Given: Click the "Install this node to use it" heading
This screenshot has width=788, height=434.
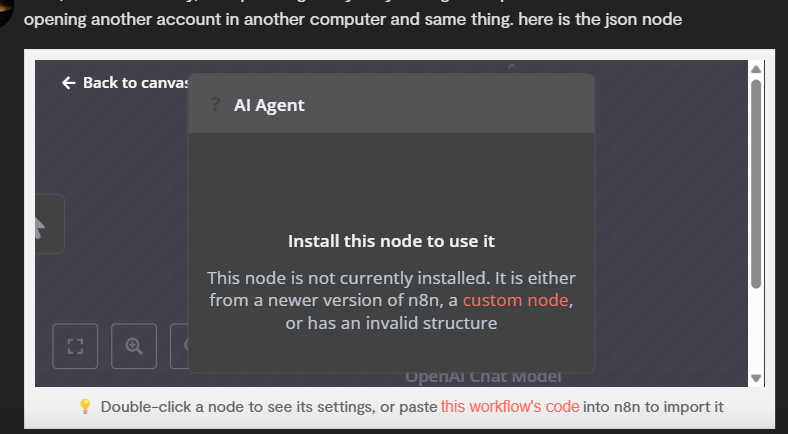Looking at the screenshot, I should (391, 241).
